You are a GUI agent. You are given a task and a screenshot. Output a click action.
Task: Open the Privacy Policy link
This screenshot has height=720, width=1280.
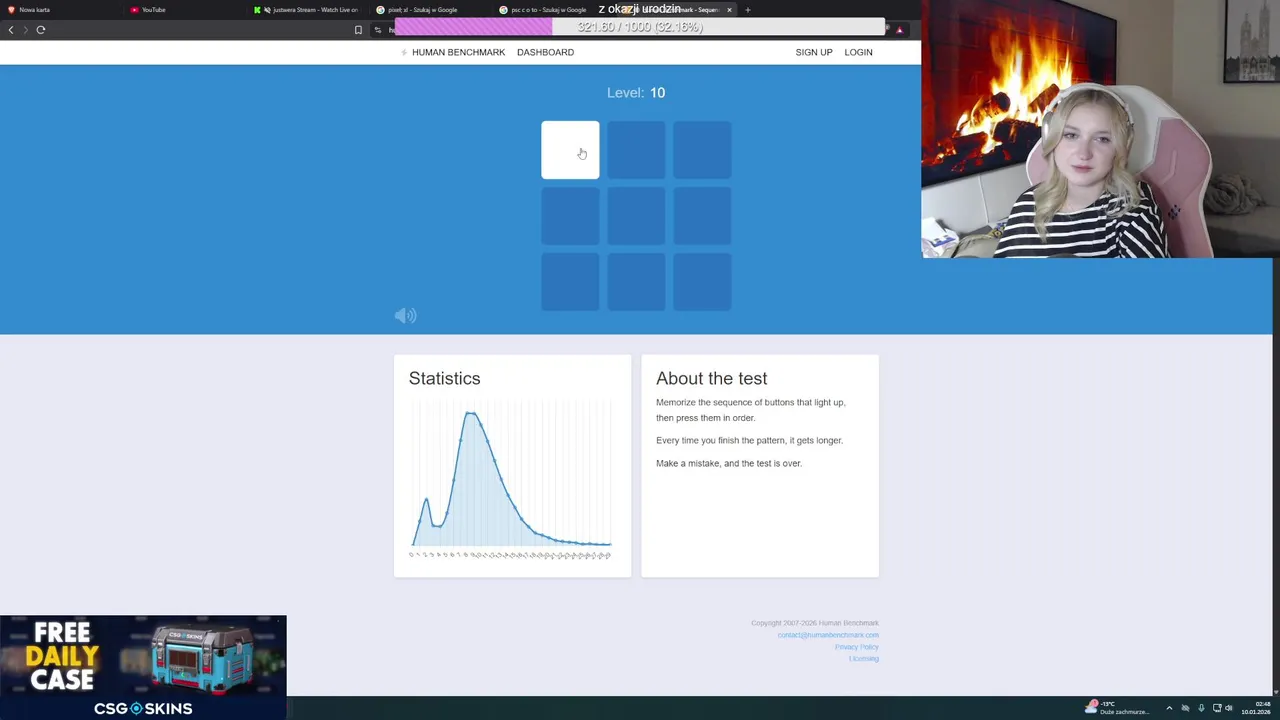tap(856, 647)
